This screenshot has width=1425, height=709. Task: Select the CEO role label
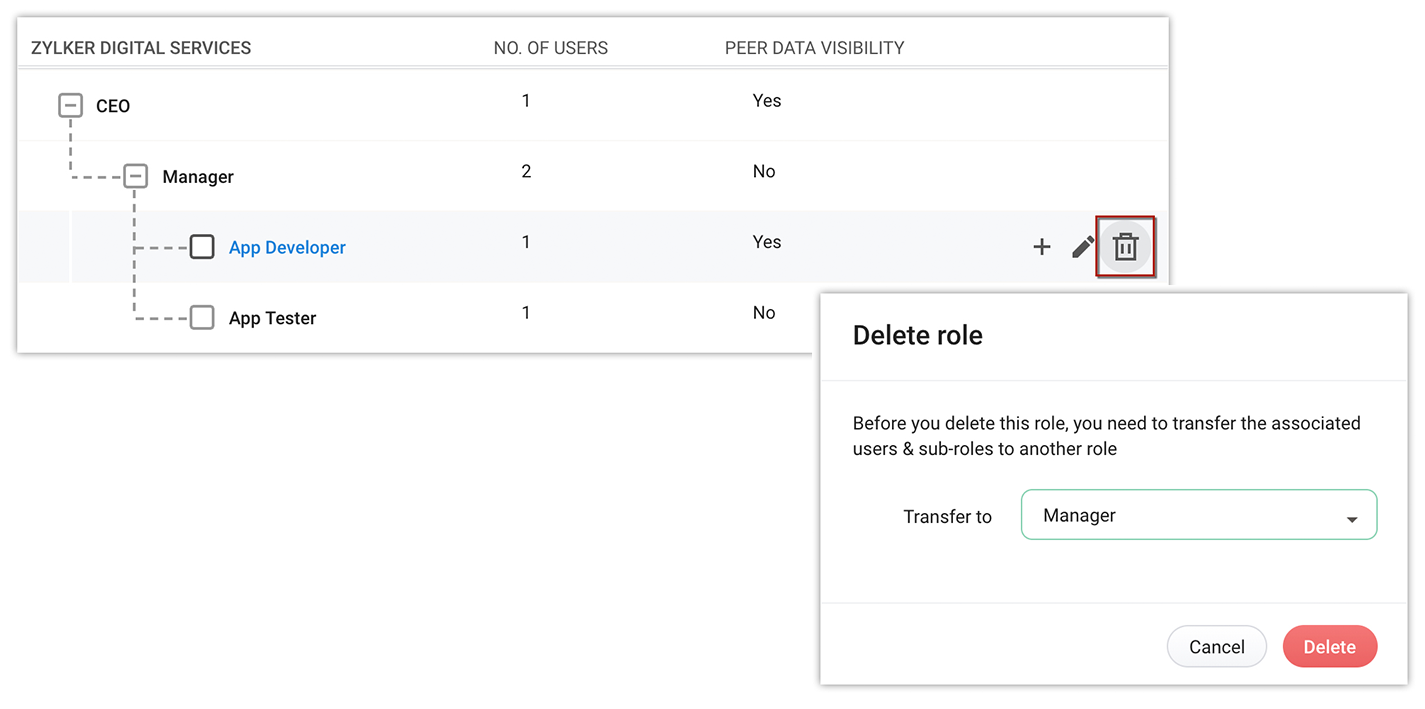pos(113,106)
